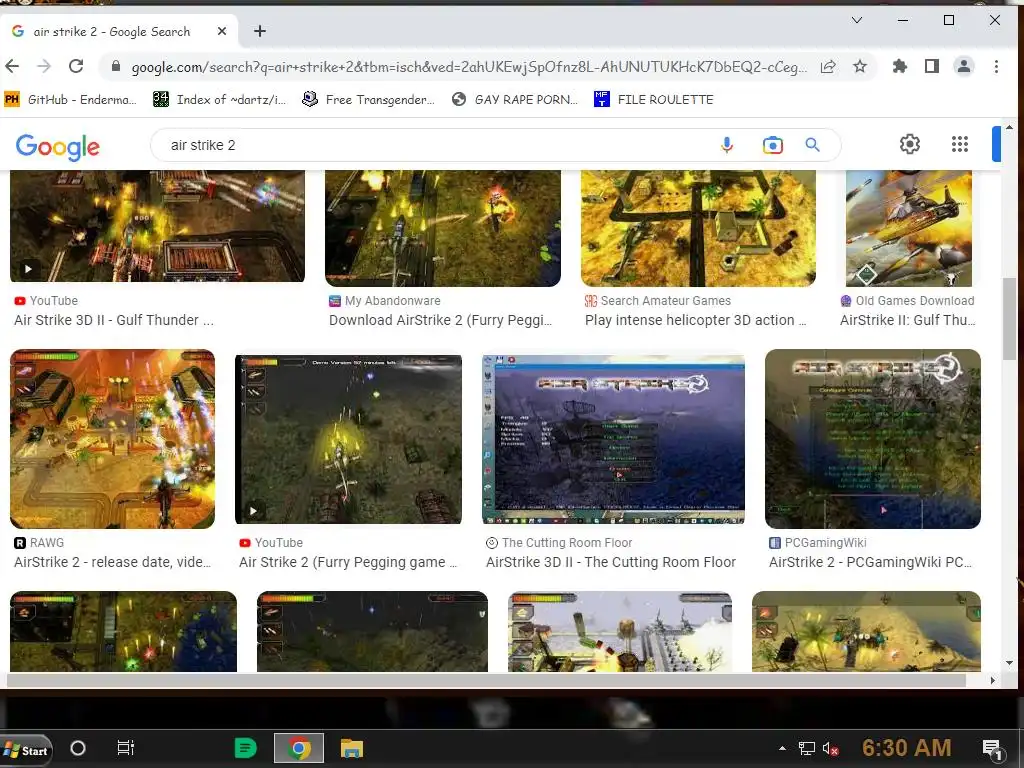
Task: Share this page using the share icon
Action: tap(828, 67)
